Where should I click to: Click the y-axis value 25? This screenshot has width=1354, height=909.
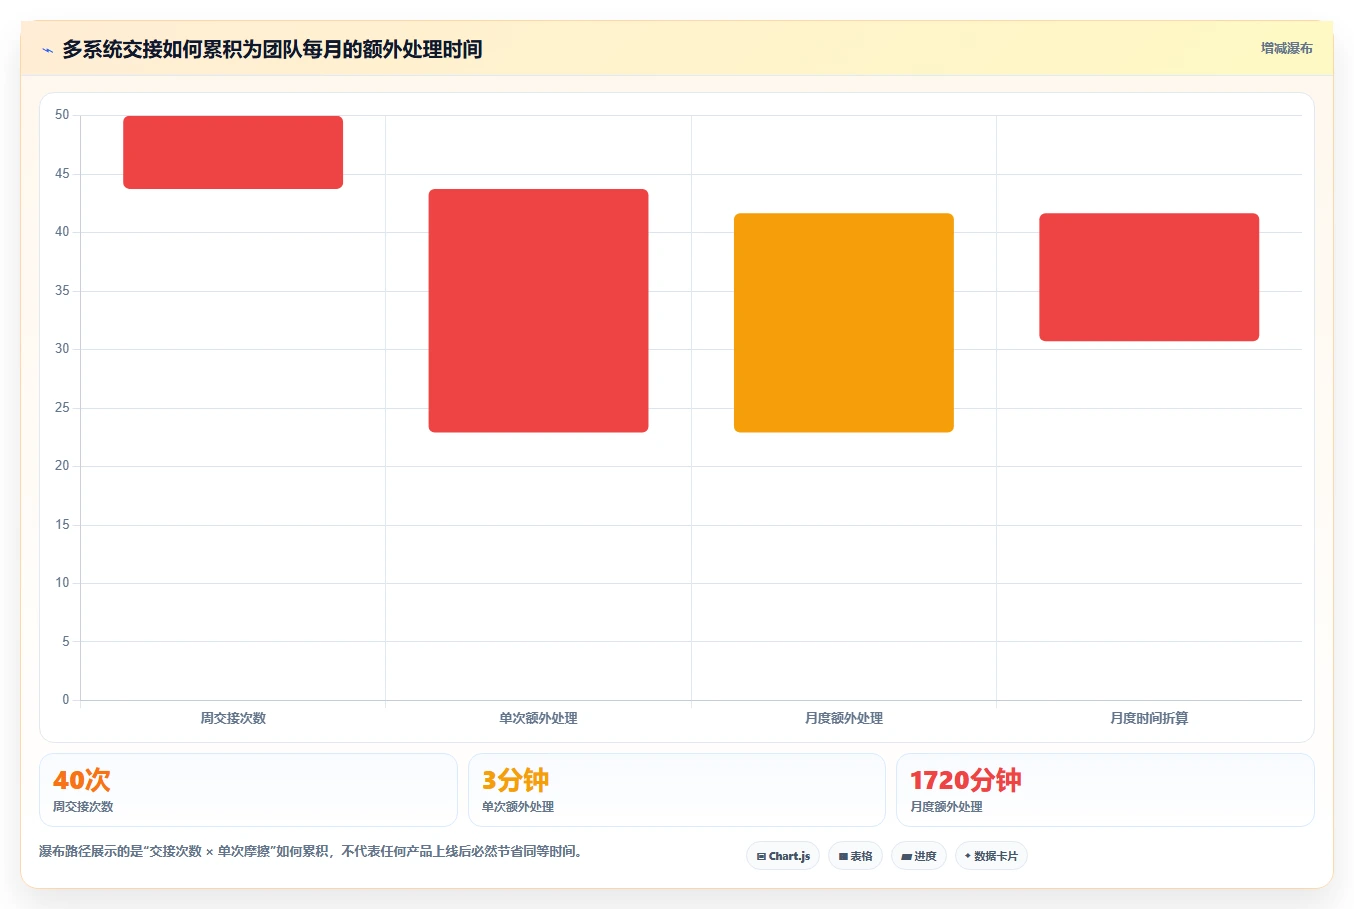point(62,408)
